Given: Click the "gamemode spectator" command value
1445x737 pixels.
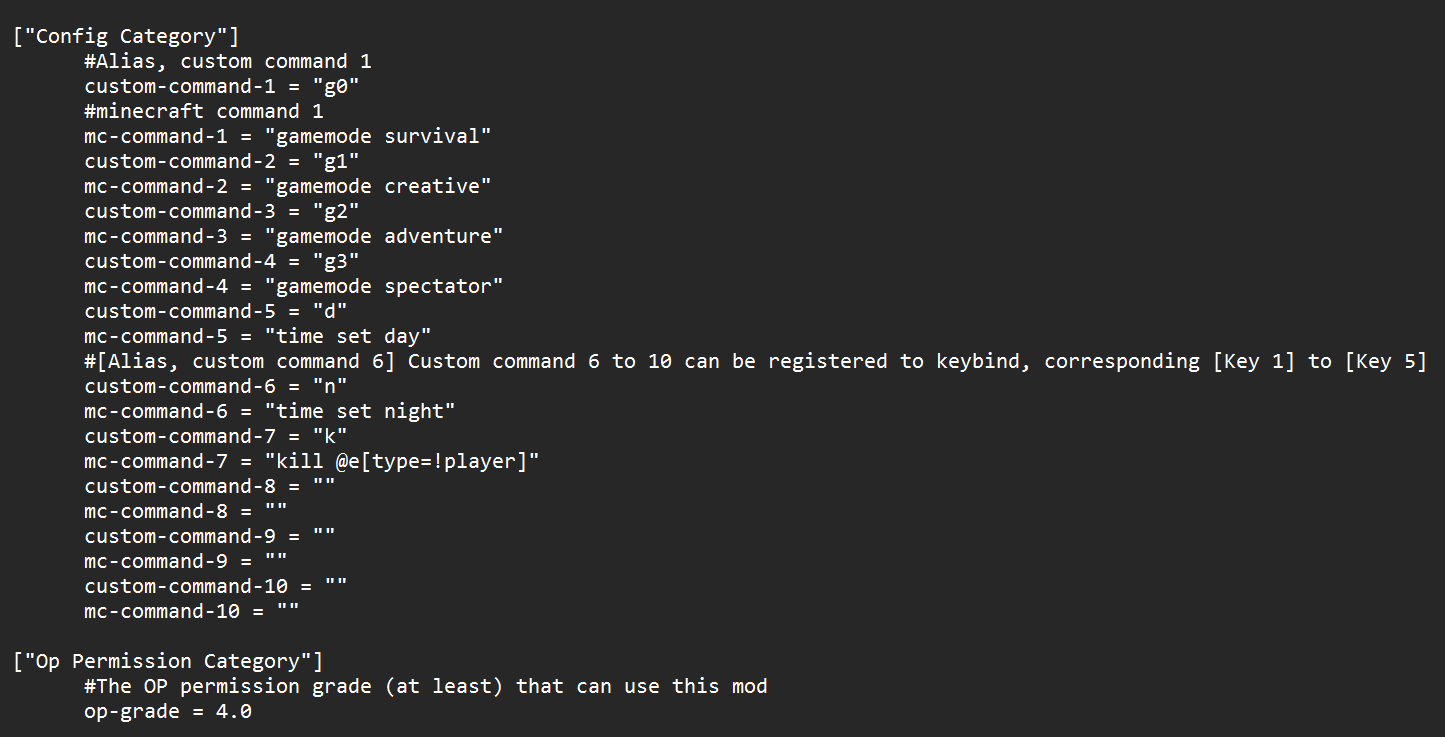Looking at the screenshot, I should 383,287.
